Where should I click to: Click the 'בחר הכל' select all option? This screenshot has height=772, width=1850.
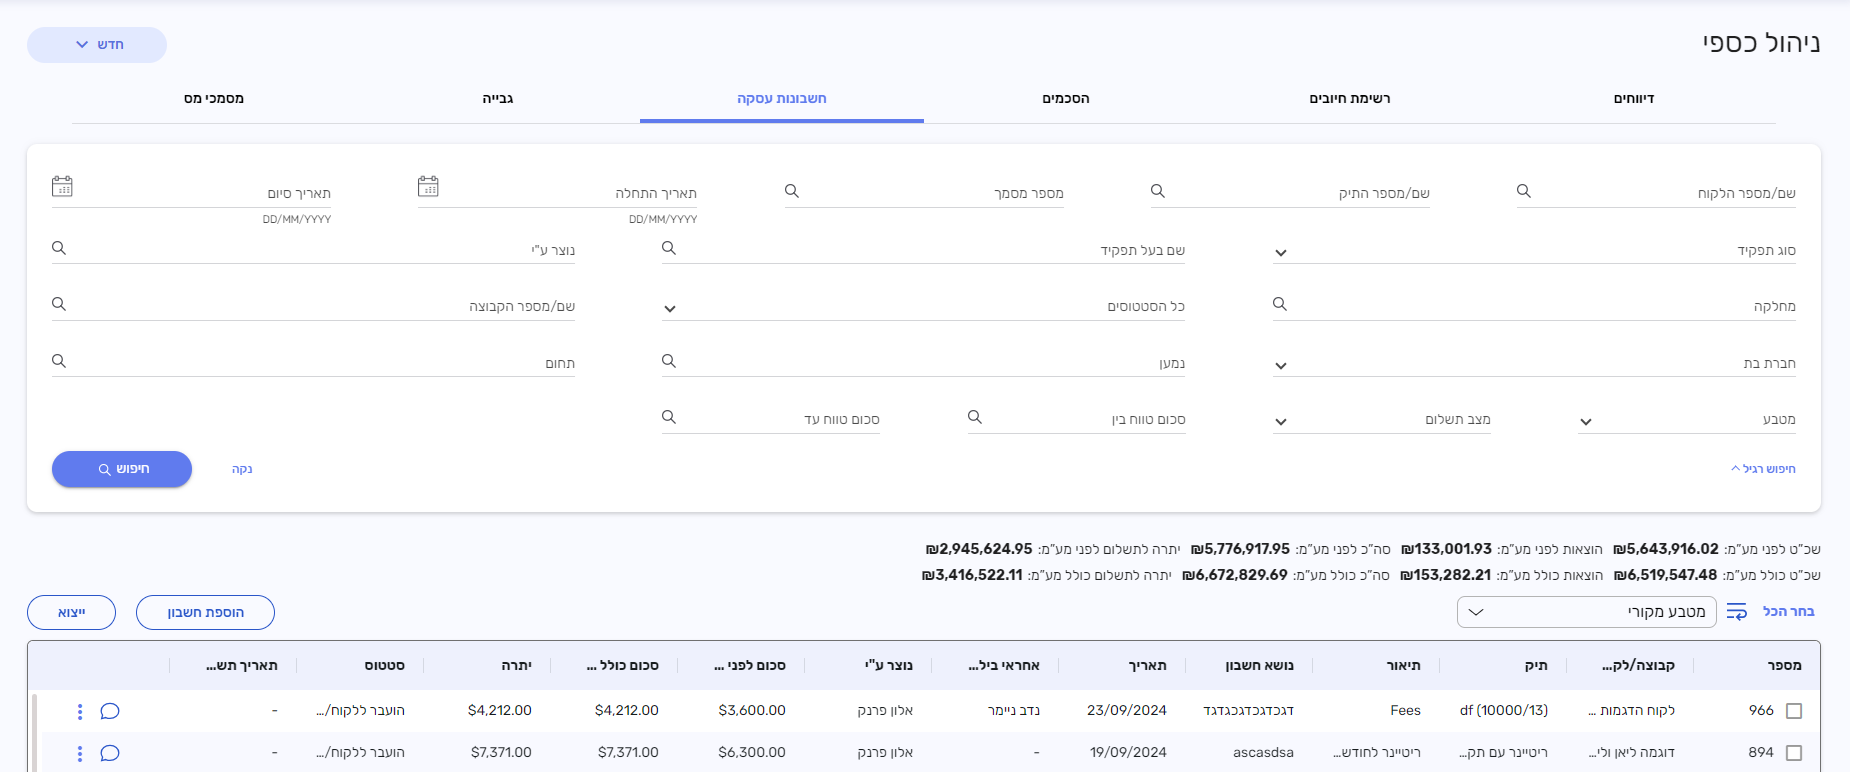[x=1788, y=611]
